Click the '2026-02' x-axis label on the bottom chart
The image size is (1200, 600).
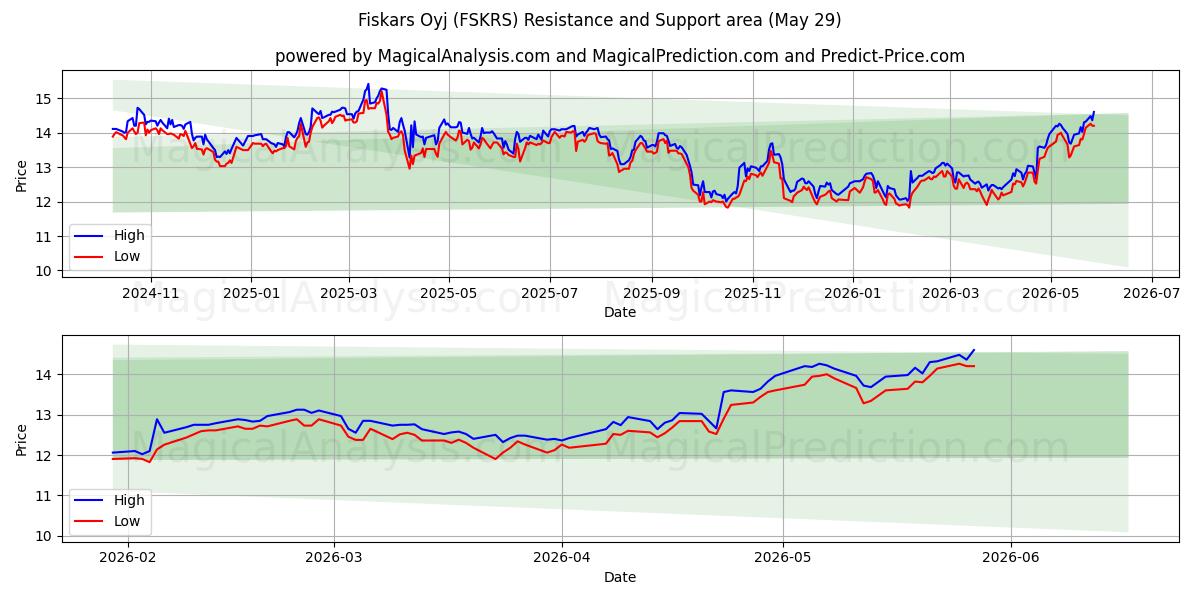click(x=129, y=559)
